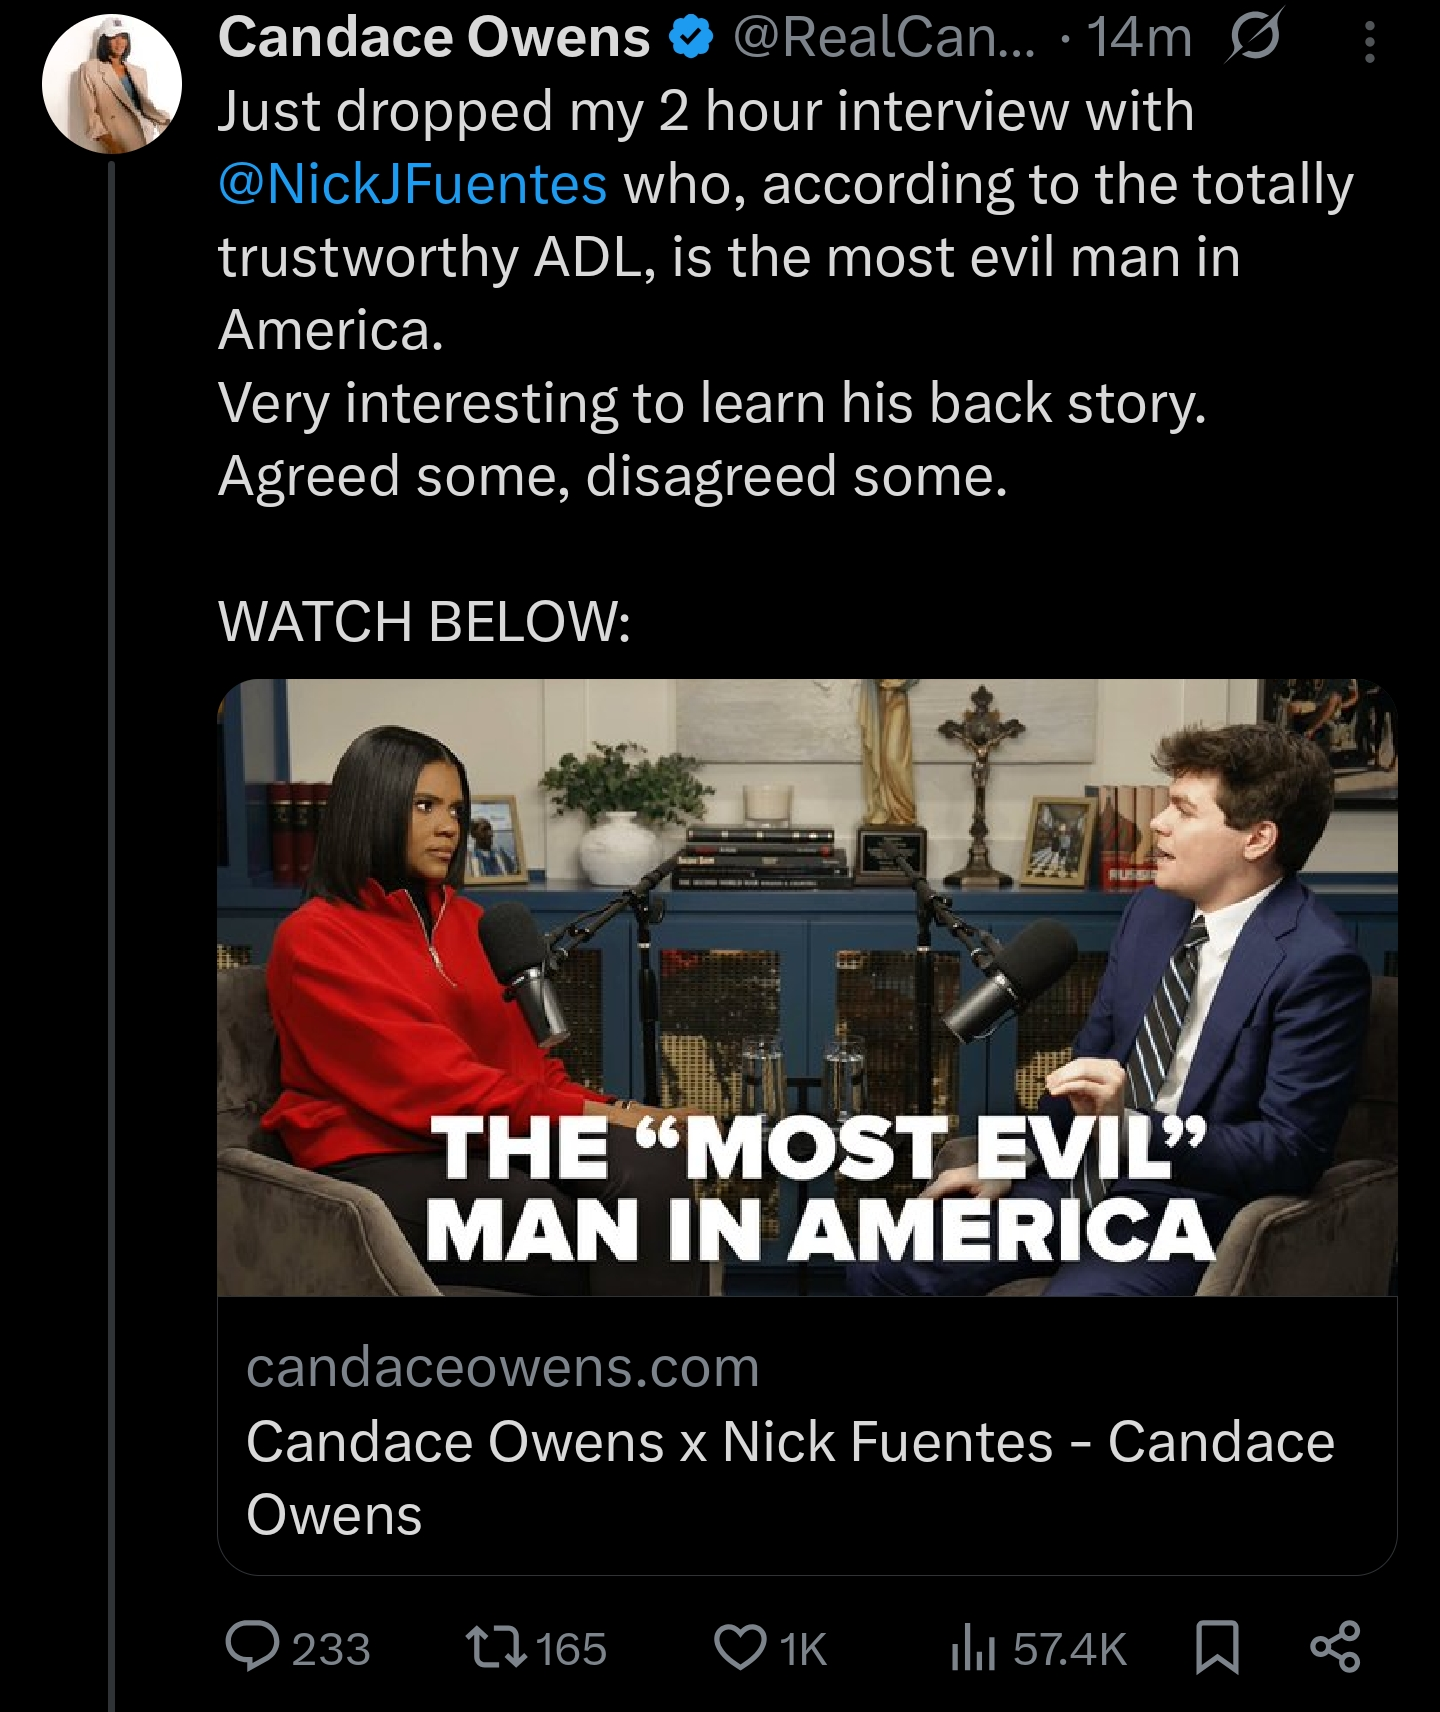Tap the 'WATCH BELOW:' post text
This screenshot has width=1440, height=1712.
[x=424, y=621]
